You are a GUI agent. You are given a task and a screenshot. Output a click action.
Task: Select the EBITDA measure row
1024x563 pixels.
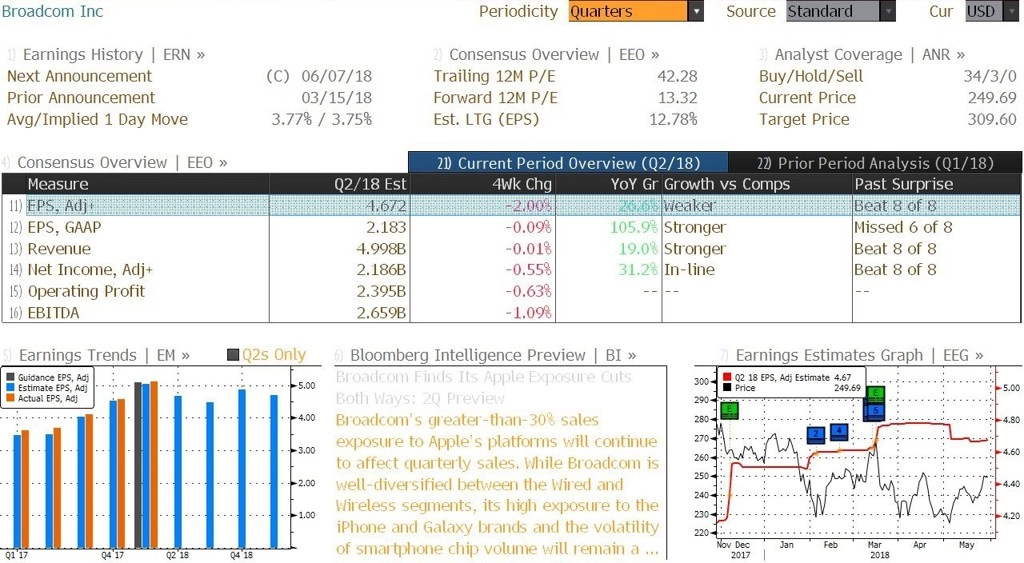coord(511,313)
